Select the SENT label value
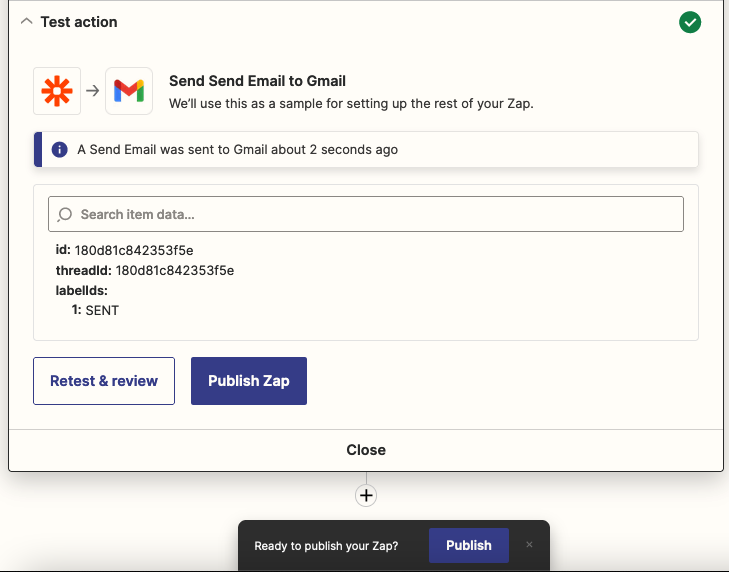This screenshot has height=572, width=729. click(x=102, y=310)
